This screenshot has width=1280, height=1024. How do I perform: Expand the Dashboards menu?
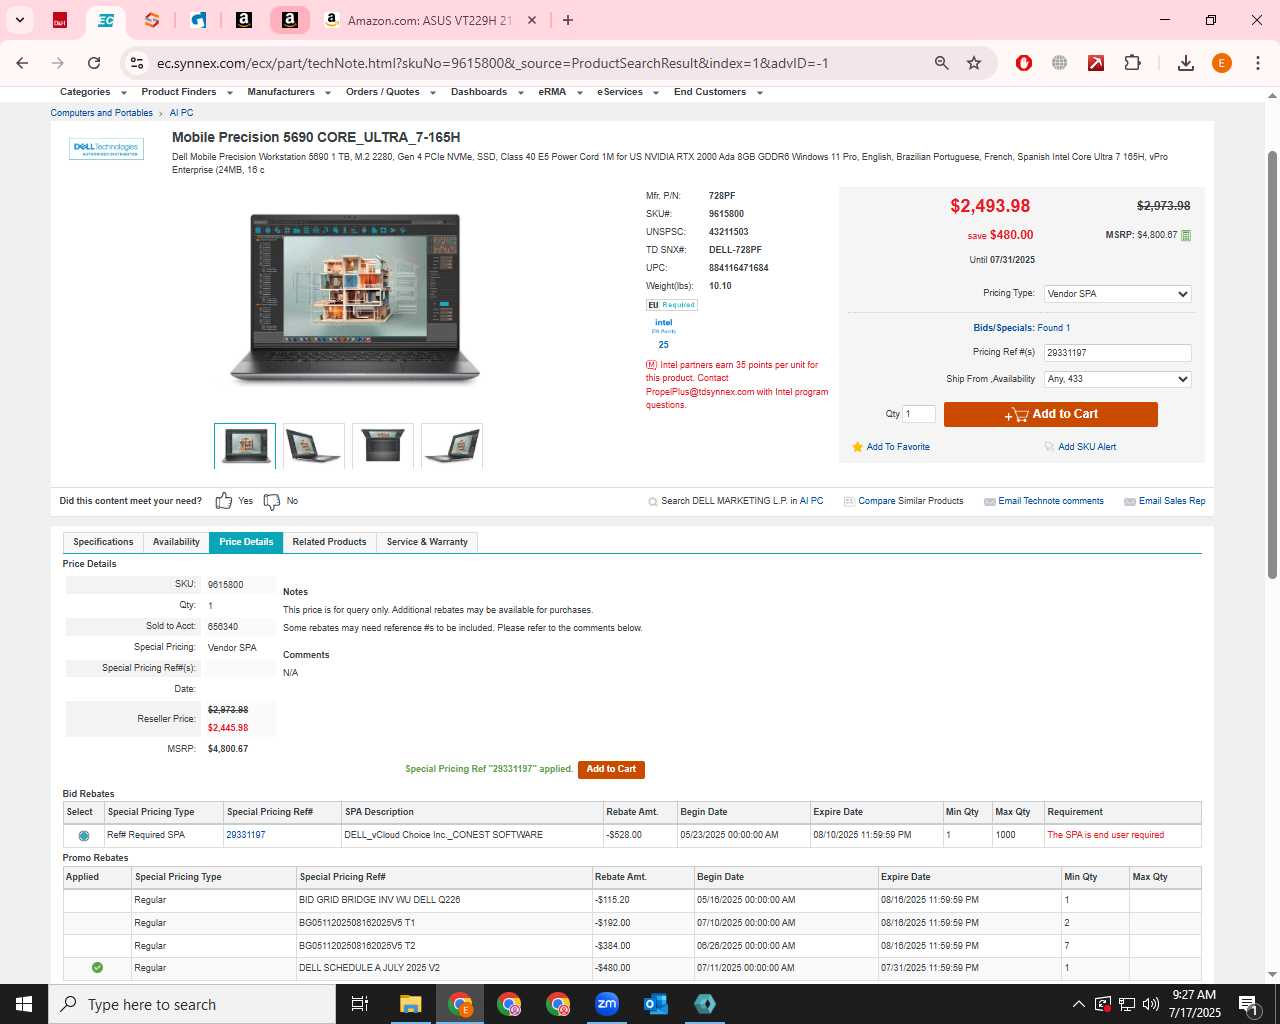click(x=487, y=92)
